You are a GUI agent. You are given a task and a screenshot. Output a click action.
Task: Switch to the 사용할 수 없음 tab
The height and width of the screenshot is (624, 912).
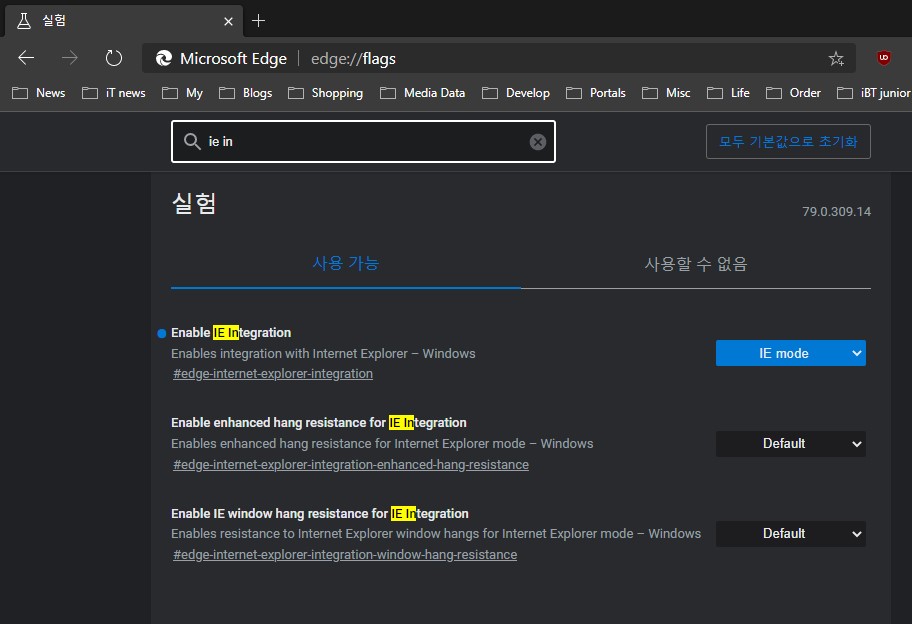(696, 264)
